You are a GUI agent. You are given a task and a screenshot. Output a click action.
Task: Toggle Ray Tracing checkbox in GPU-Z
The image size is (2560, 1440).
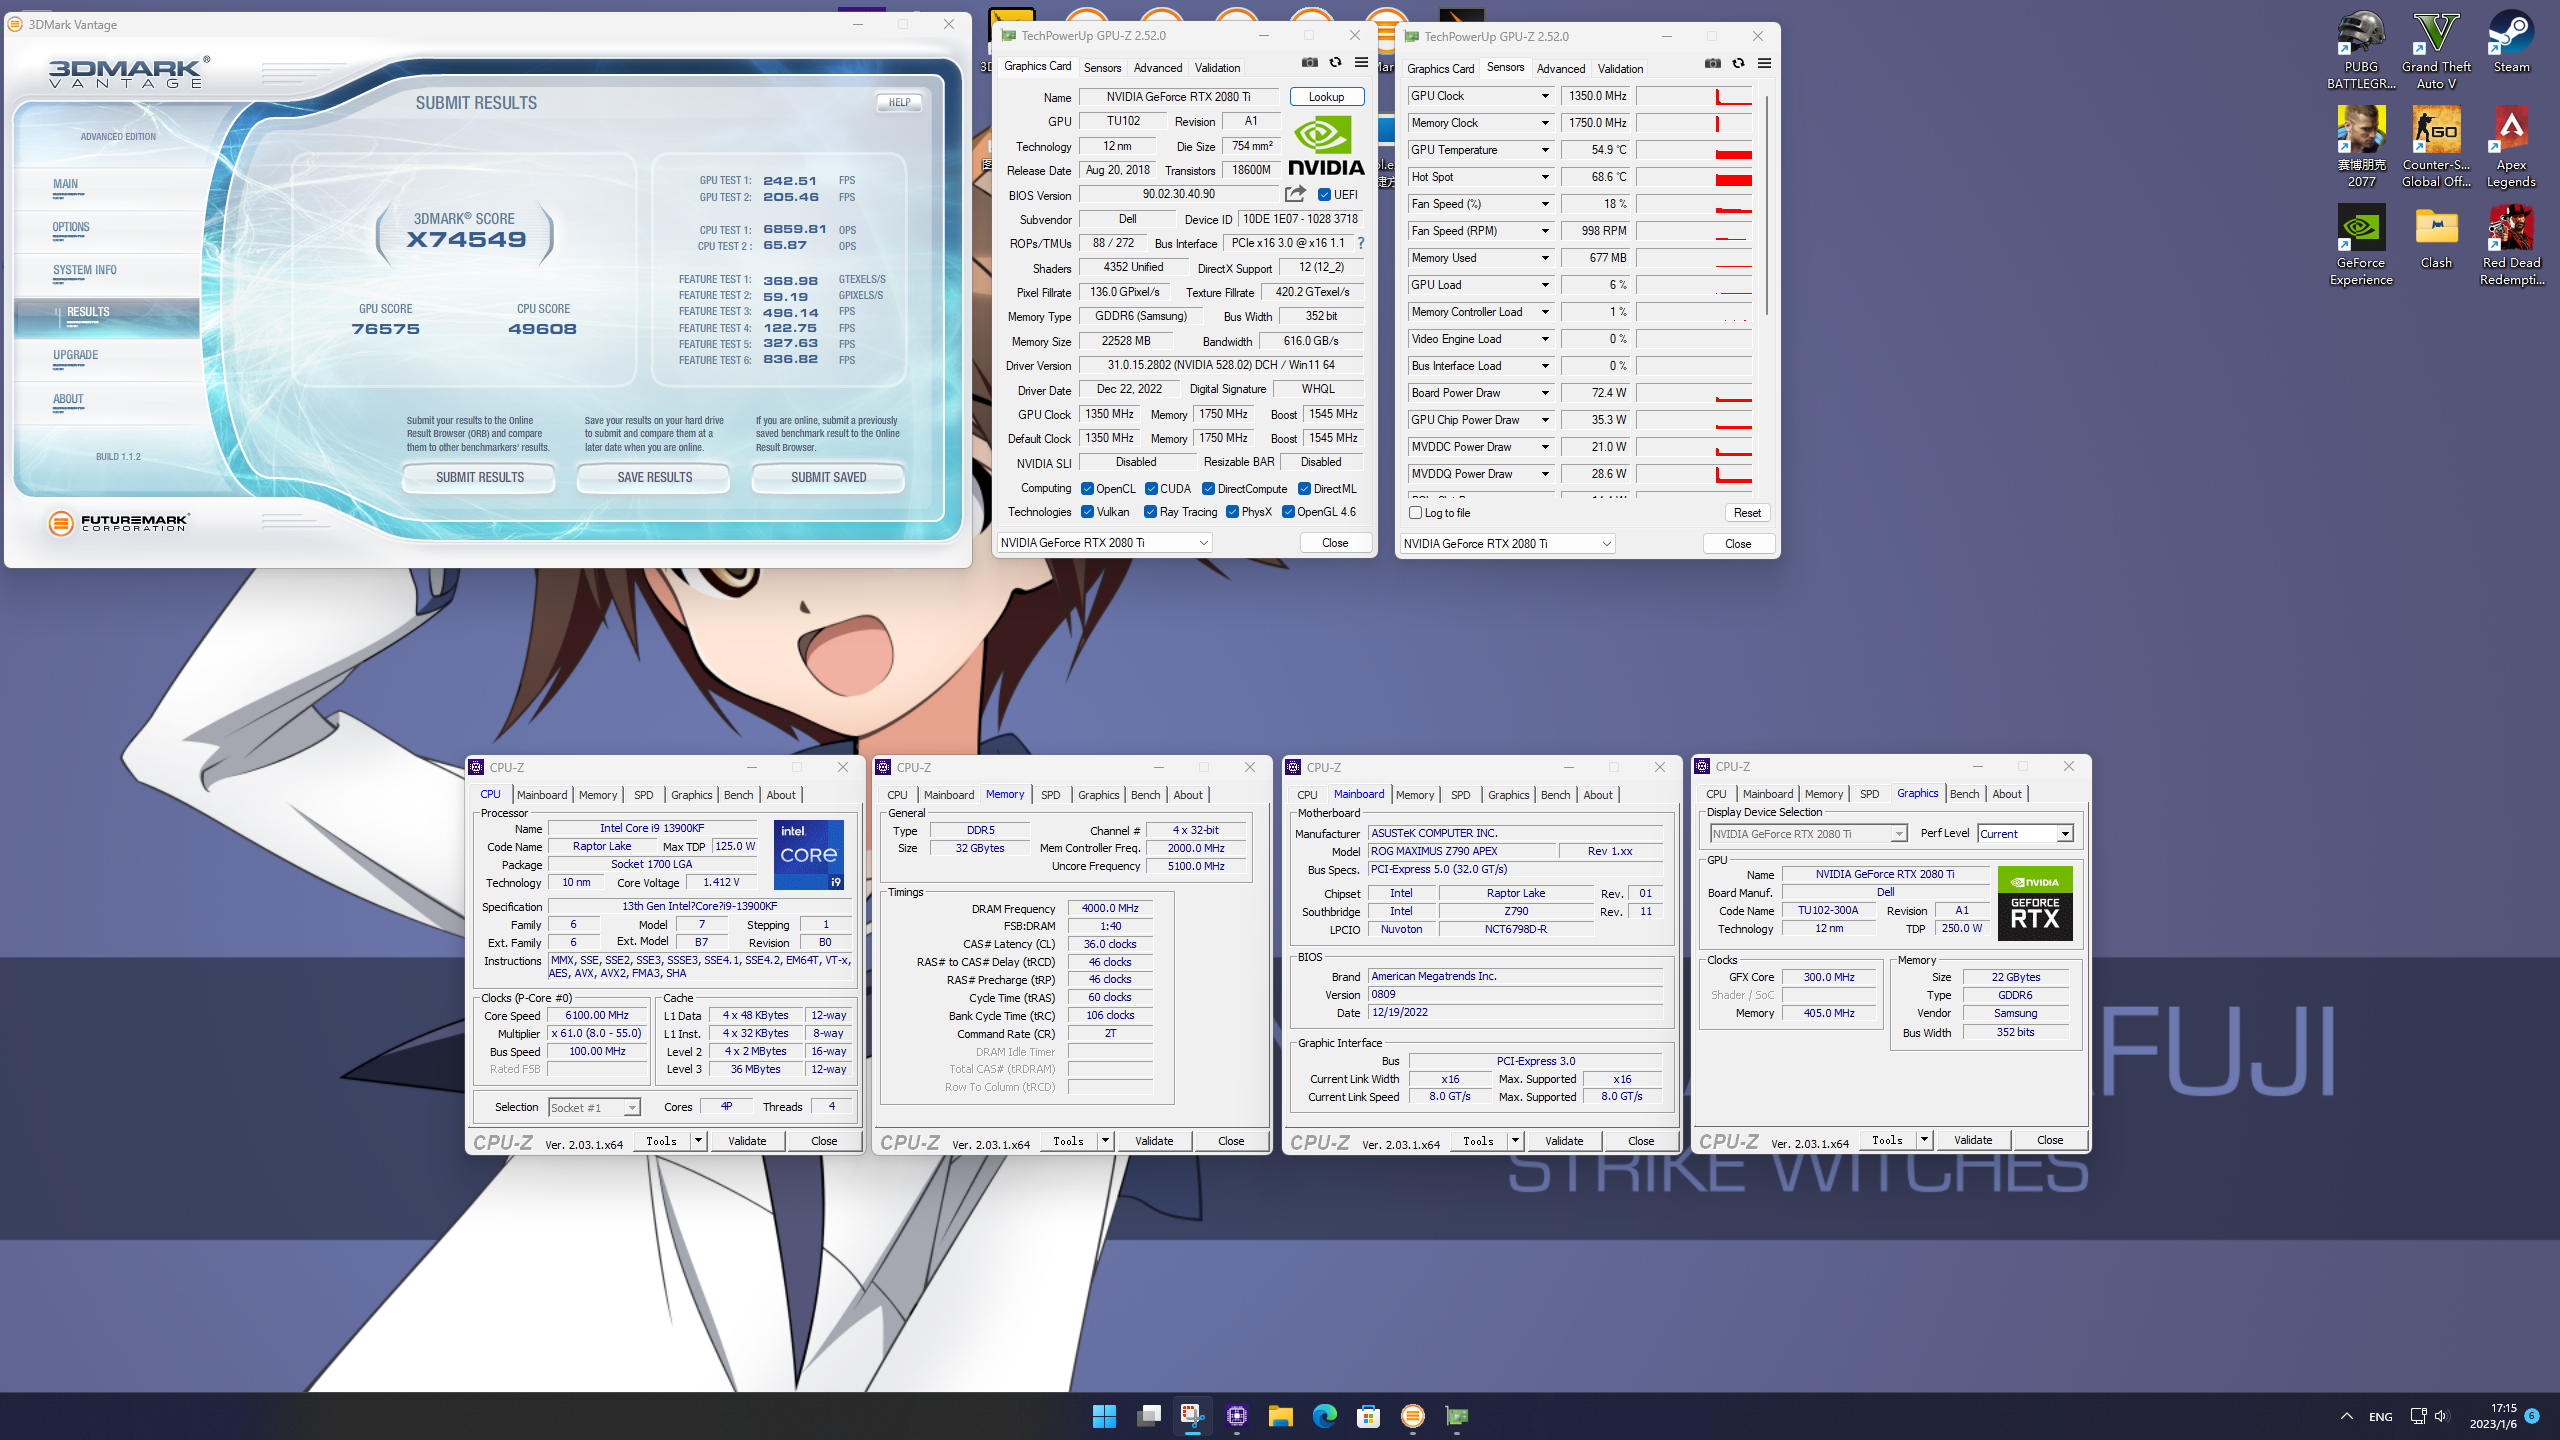tap(1151, 512)
